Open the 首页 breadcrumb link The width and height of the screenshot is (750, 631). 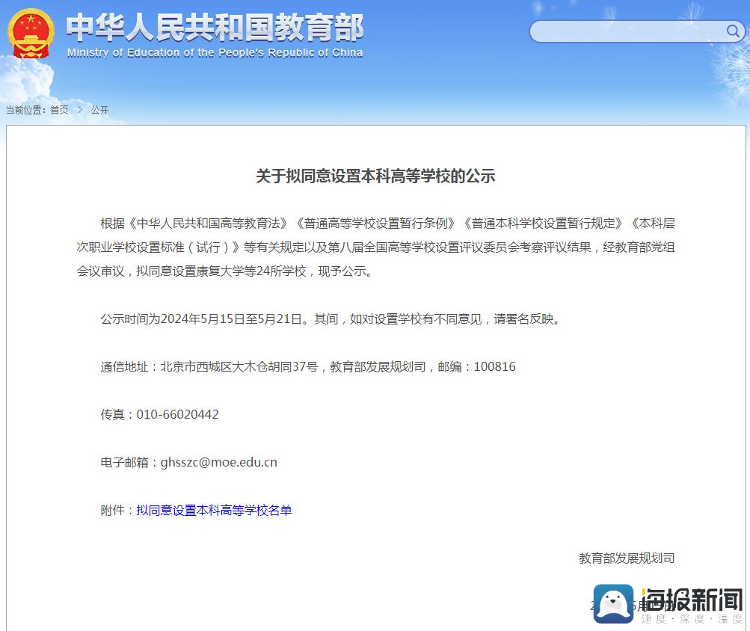click(59, 110)
